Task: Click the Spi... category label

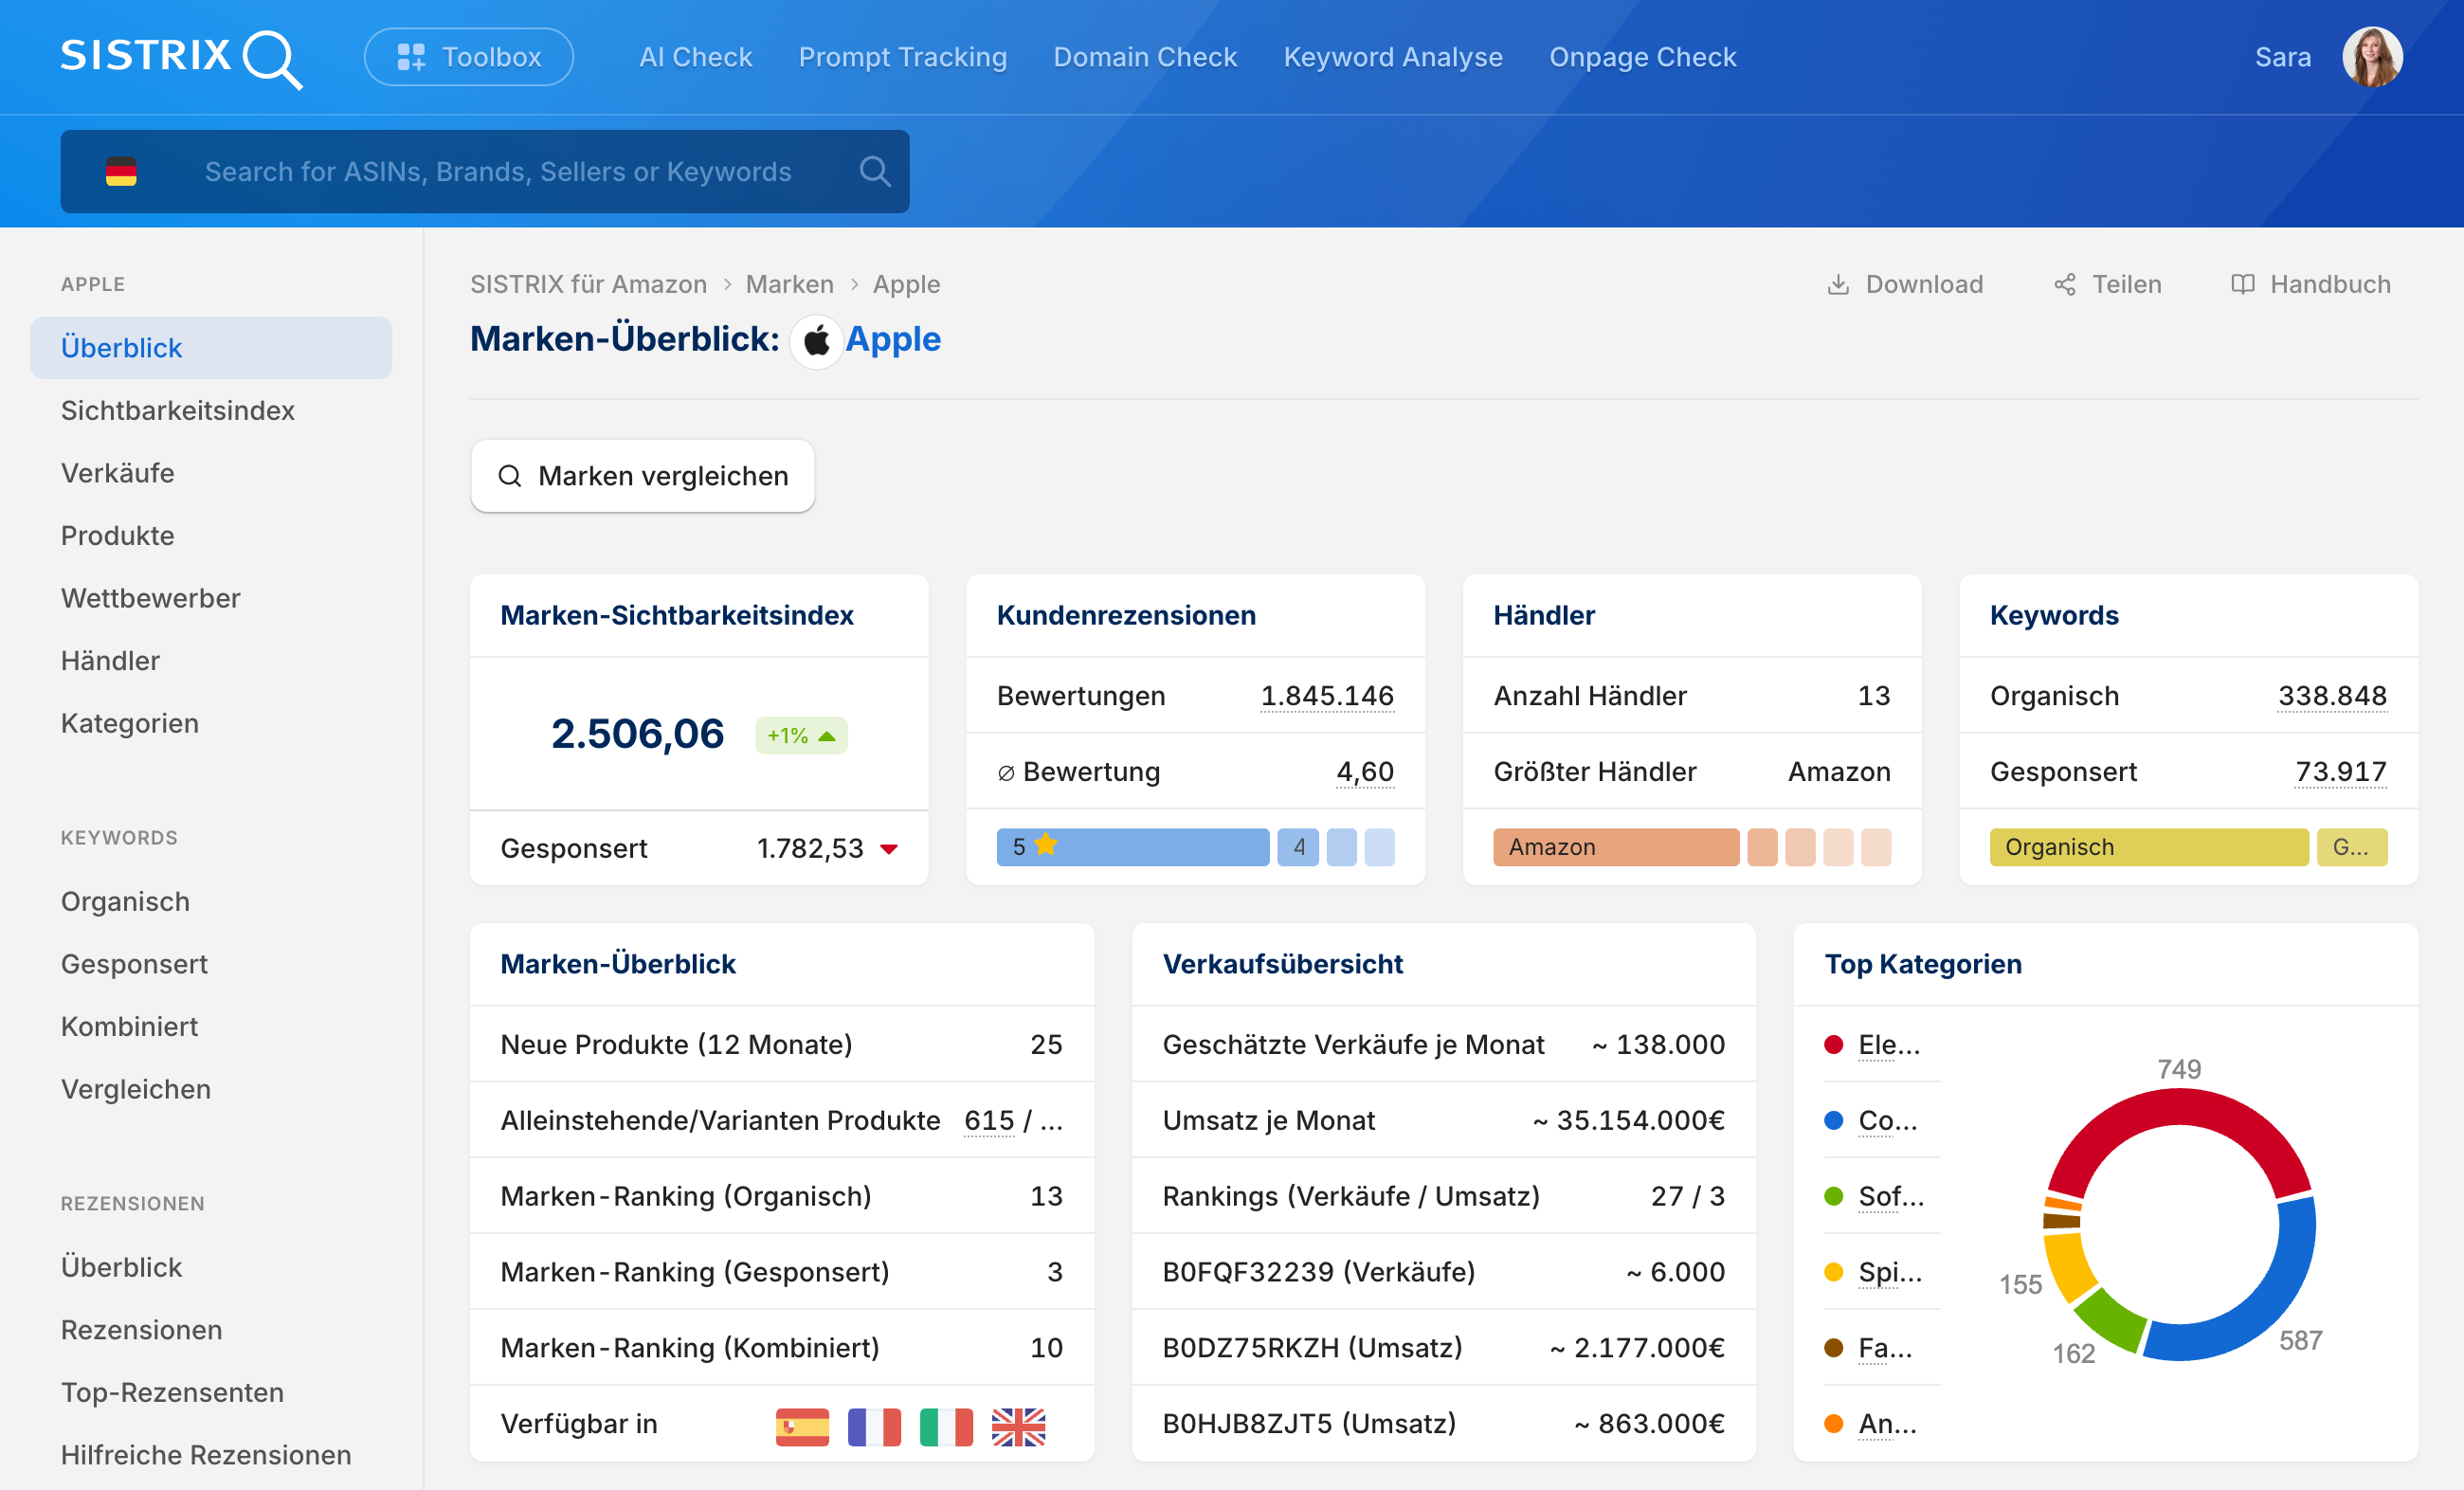Action: tap(1890, 1273)
